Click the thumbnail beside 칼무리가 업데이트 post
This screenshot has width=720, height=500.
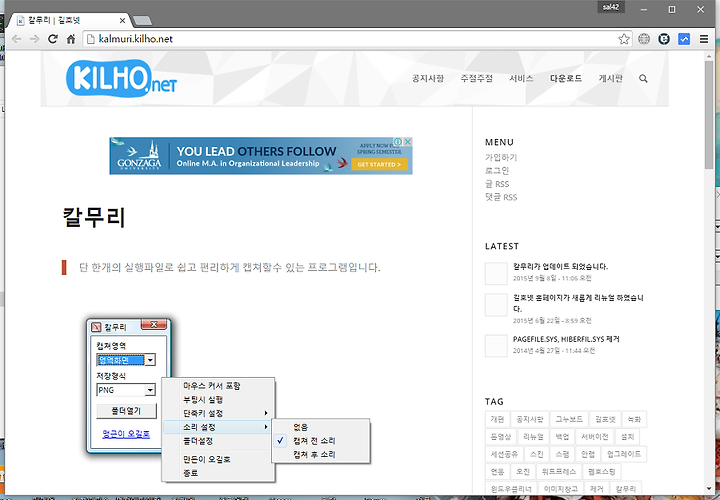tap(496, 274)
